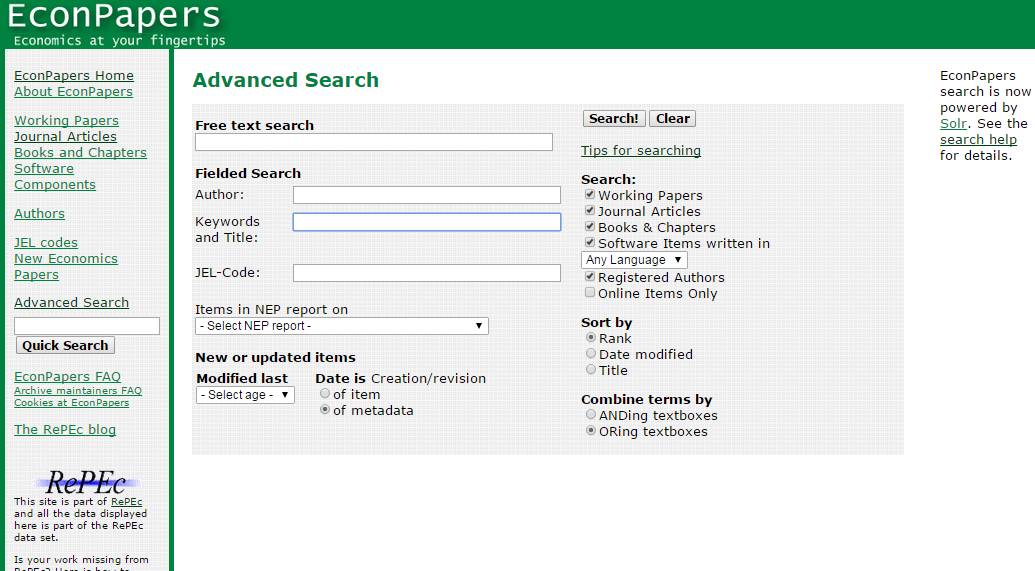Click the Clear button

click(673, 119)
